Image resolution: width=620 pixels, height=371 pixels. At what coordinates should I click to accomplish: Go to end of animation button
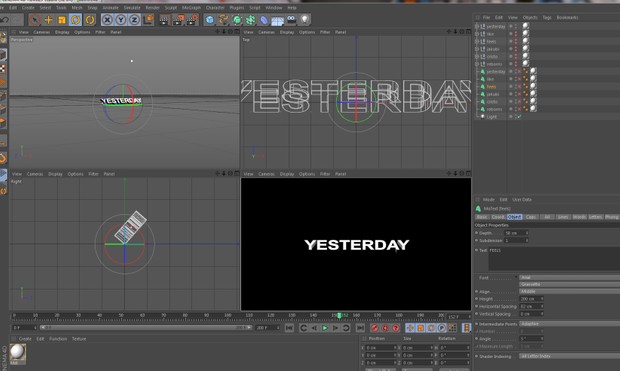[x=360, y=328]
